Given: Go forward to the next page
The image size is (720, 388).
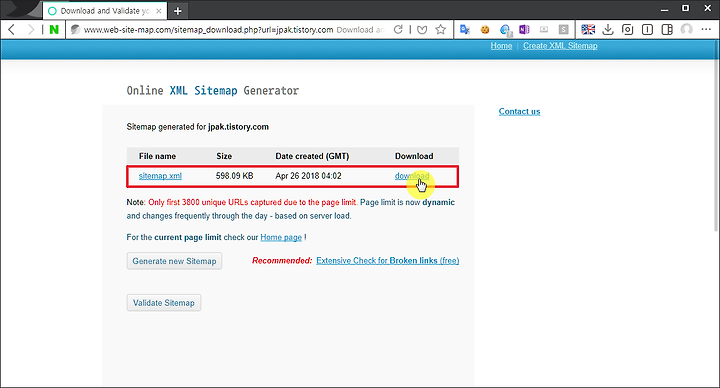Looking at the screenshot, I should [30, 30].
